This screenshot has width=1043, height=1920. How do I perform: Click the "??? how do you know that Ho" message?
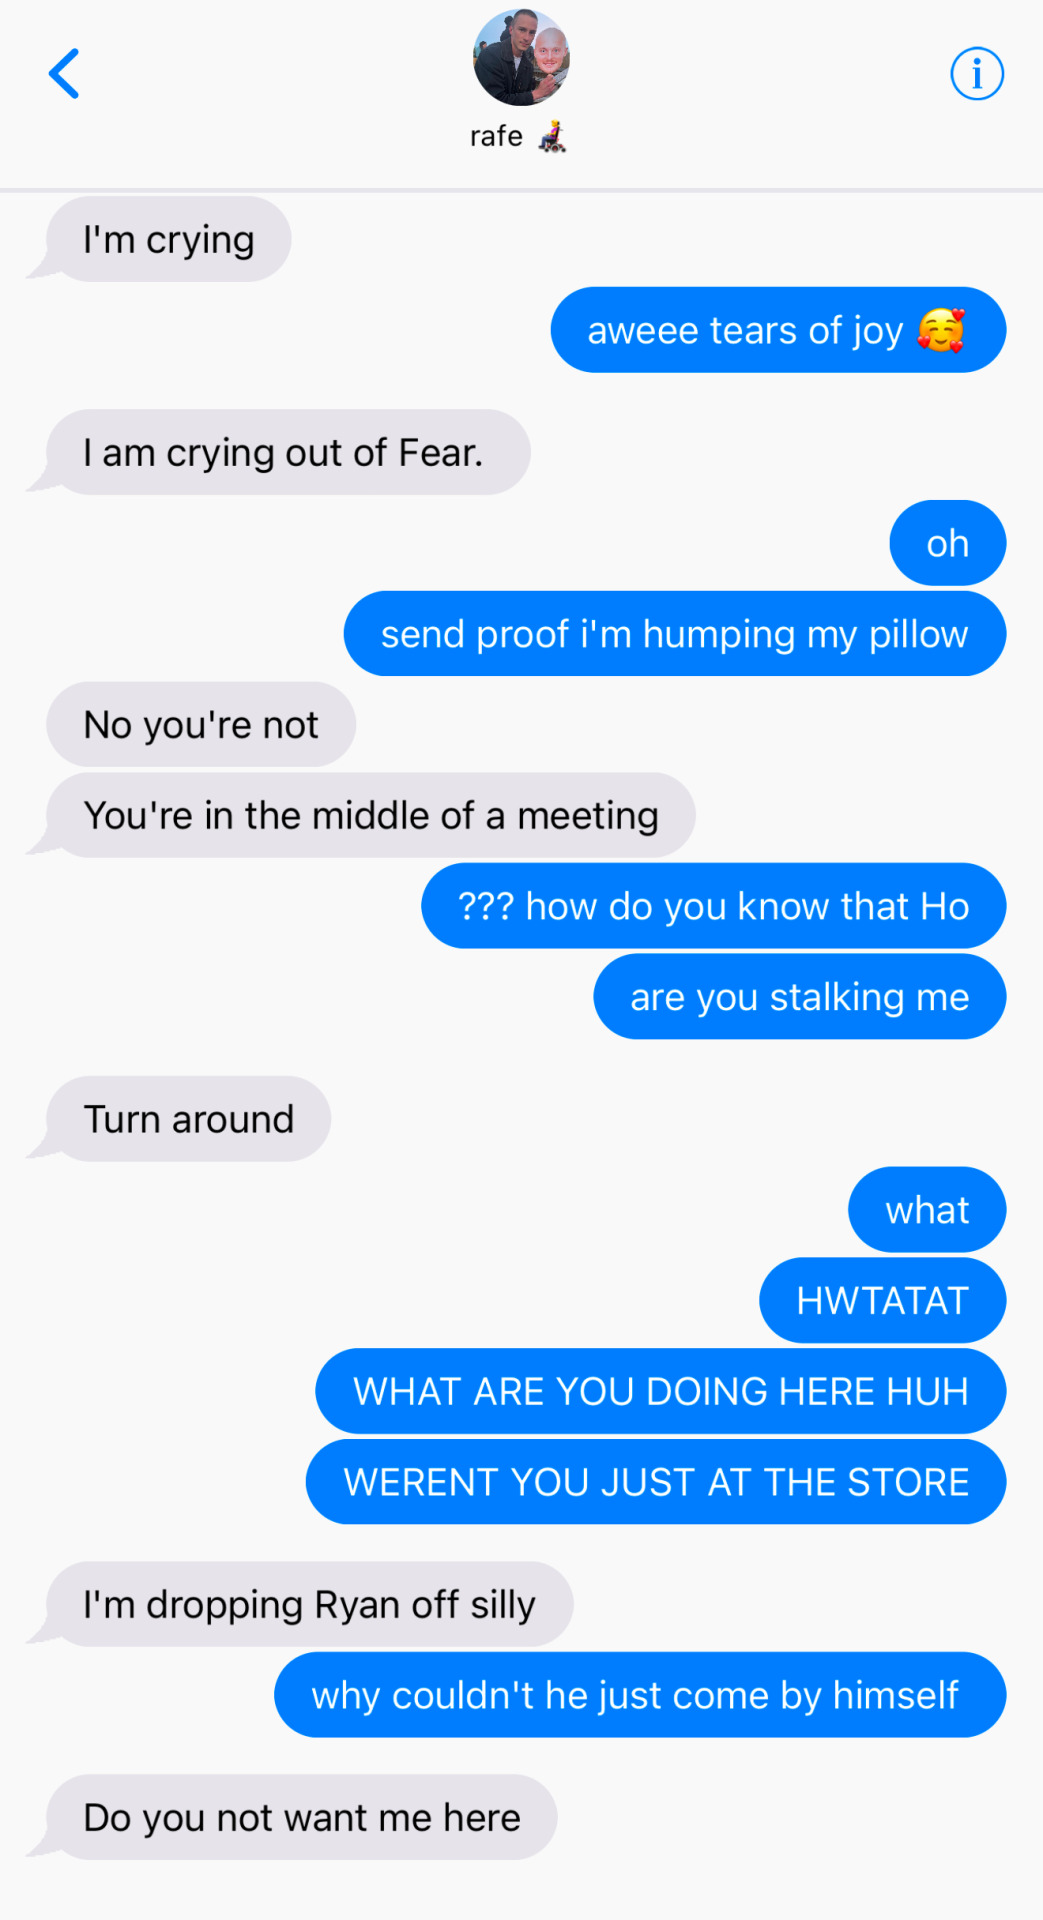714,906
